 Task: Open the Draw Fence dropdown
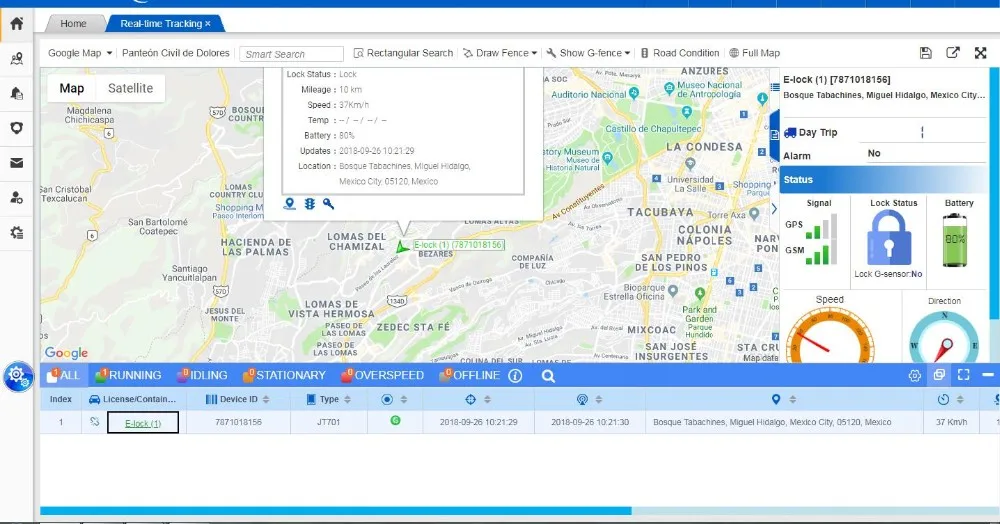pyautogui.click(x=500, y=53)
